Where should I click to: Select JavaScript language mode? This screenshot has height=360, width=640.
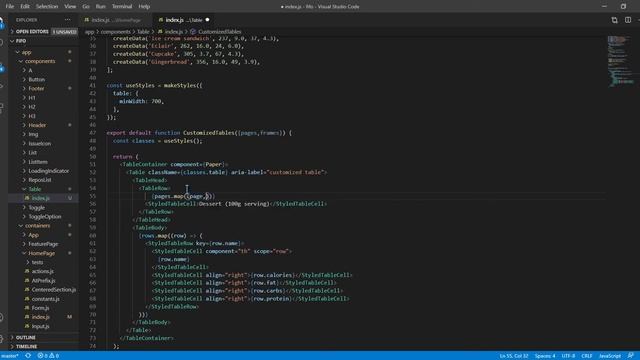coord(610,356)
